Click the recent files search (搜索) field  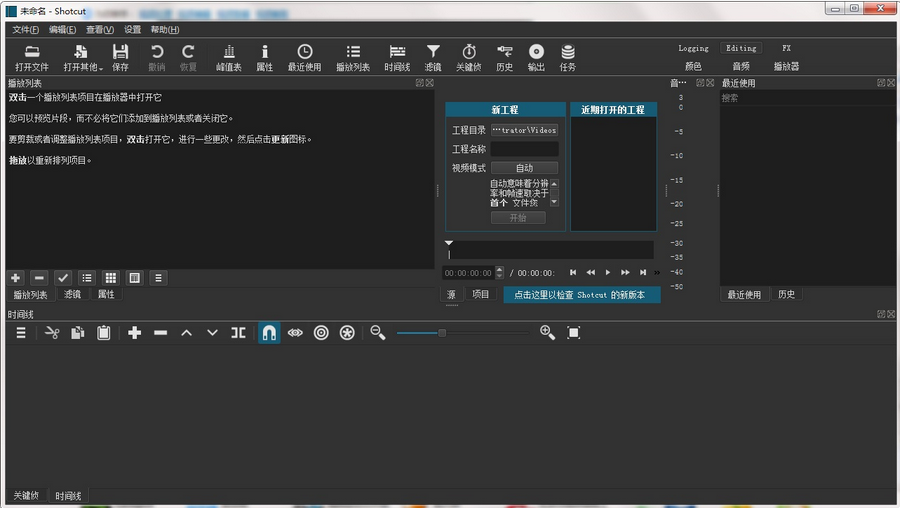[x=806, y=98]
